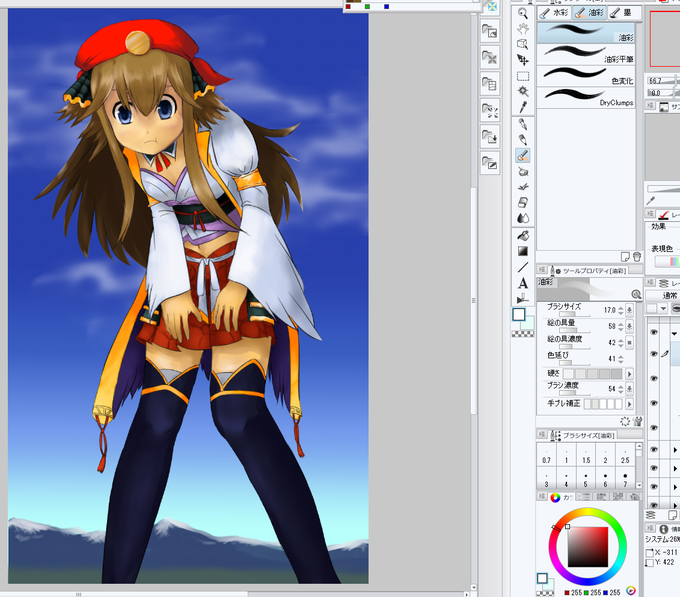680x597 pixels.
Task: Collapse the open layer folder down arrow
Action: point(674,333)
